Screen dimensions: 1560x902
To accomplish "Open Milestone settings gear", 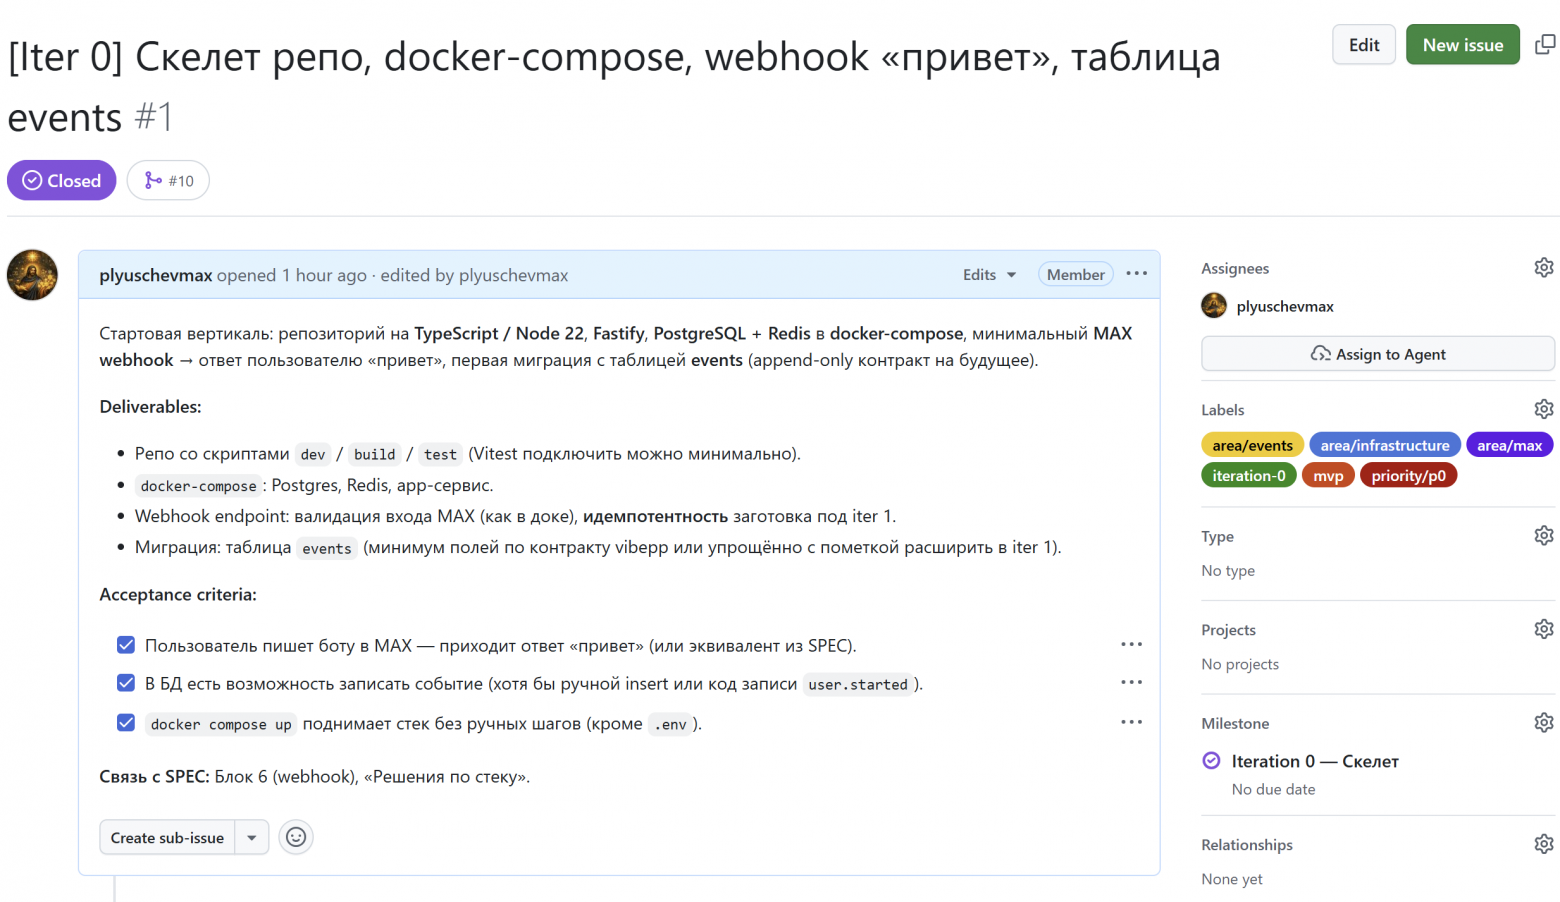I will pyautogui.click(x=1544, y=723).
